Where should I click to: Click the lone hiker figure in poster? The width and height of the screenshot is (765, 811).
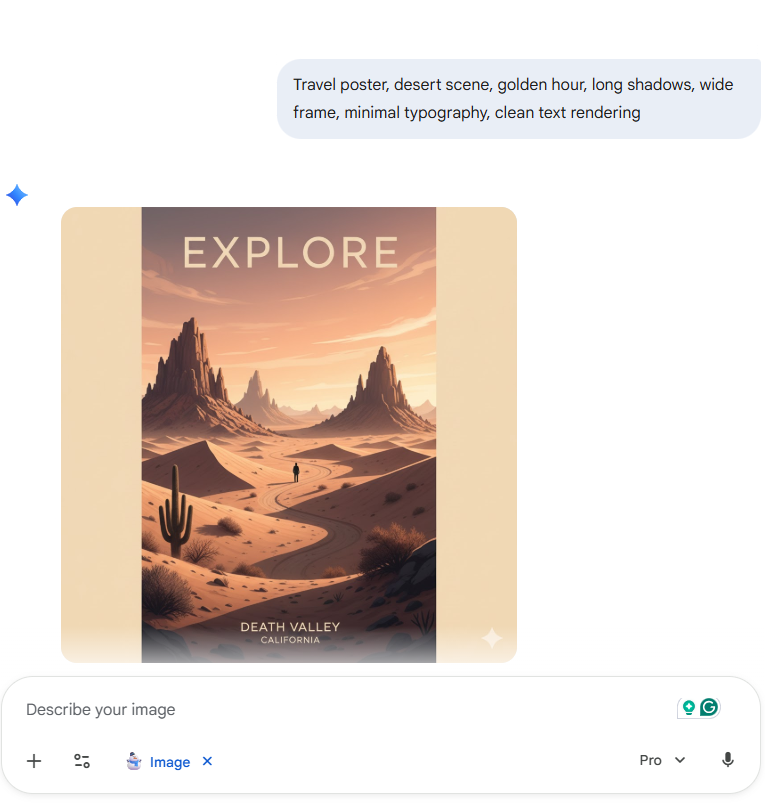[x=296, y=472]
